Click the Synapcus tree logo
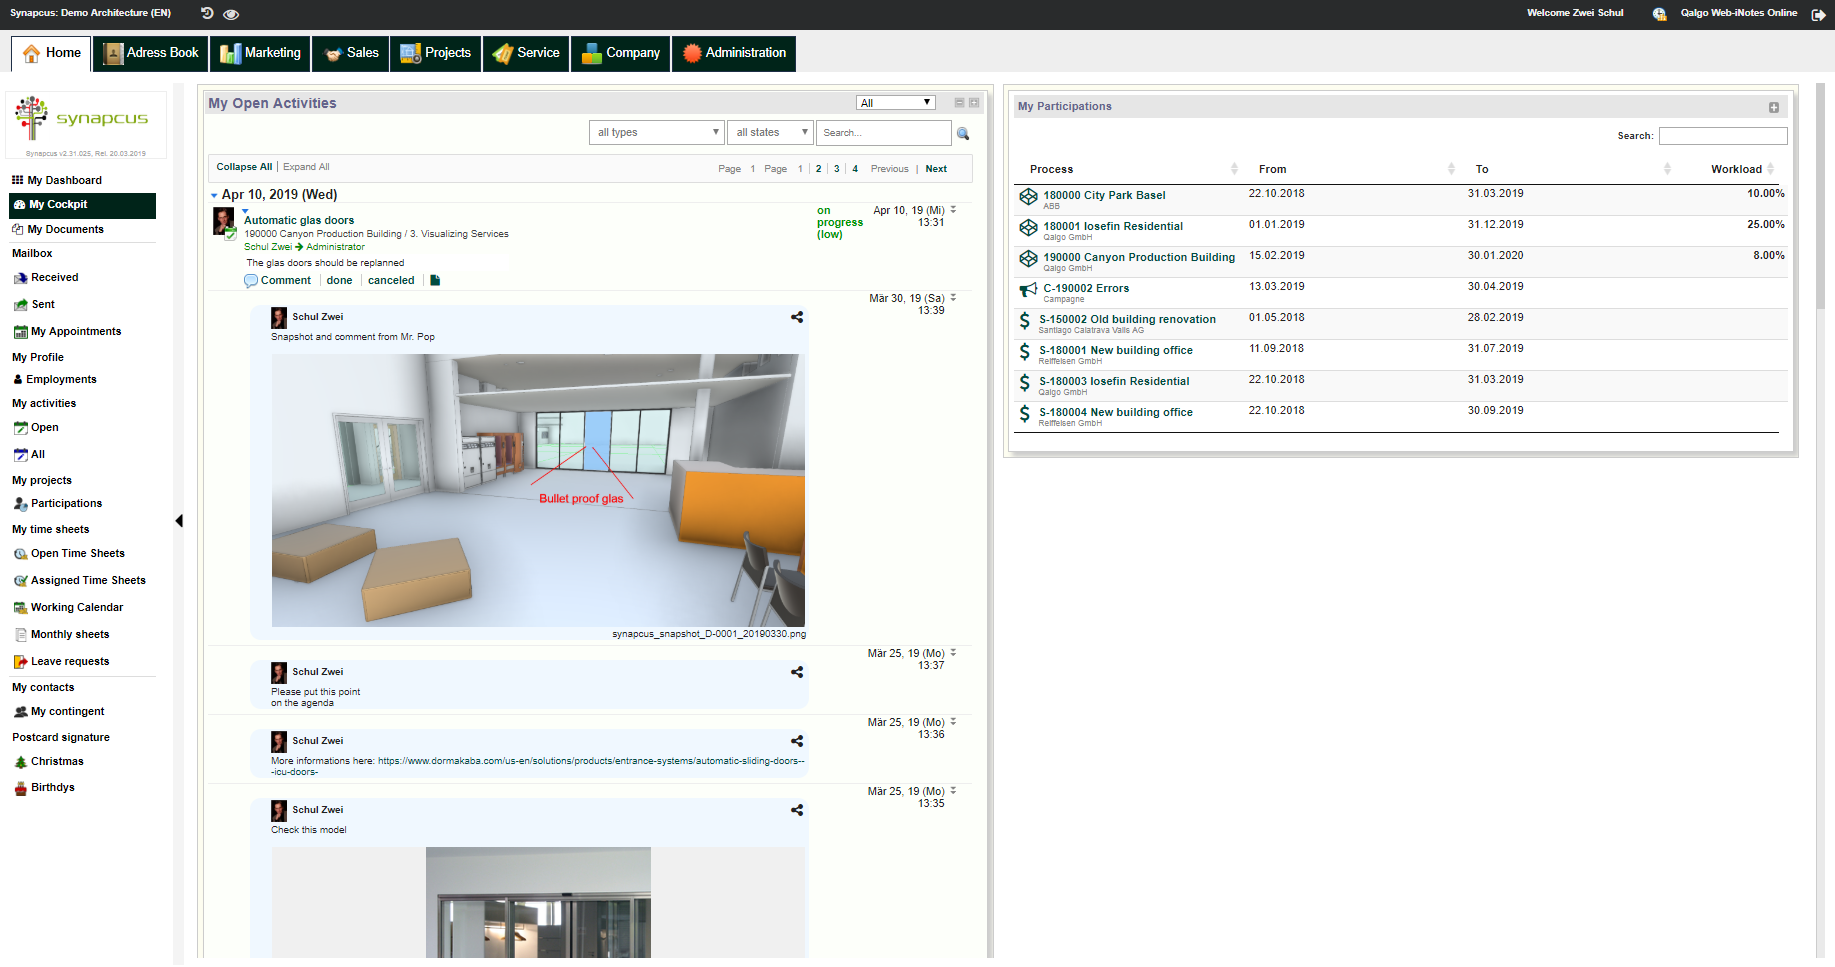 32,118
